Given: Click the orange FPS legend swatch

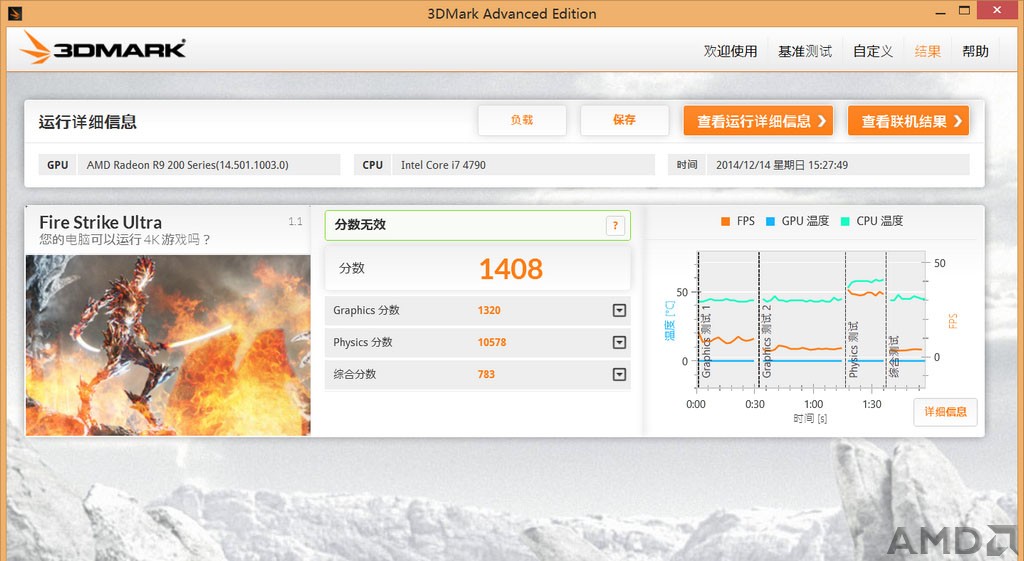Looking at the screenshot, I should [726, 221].
